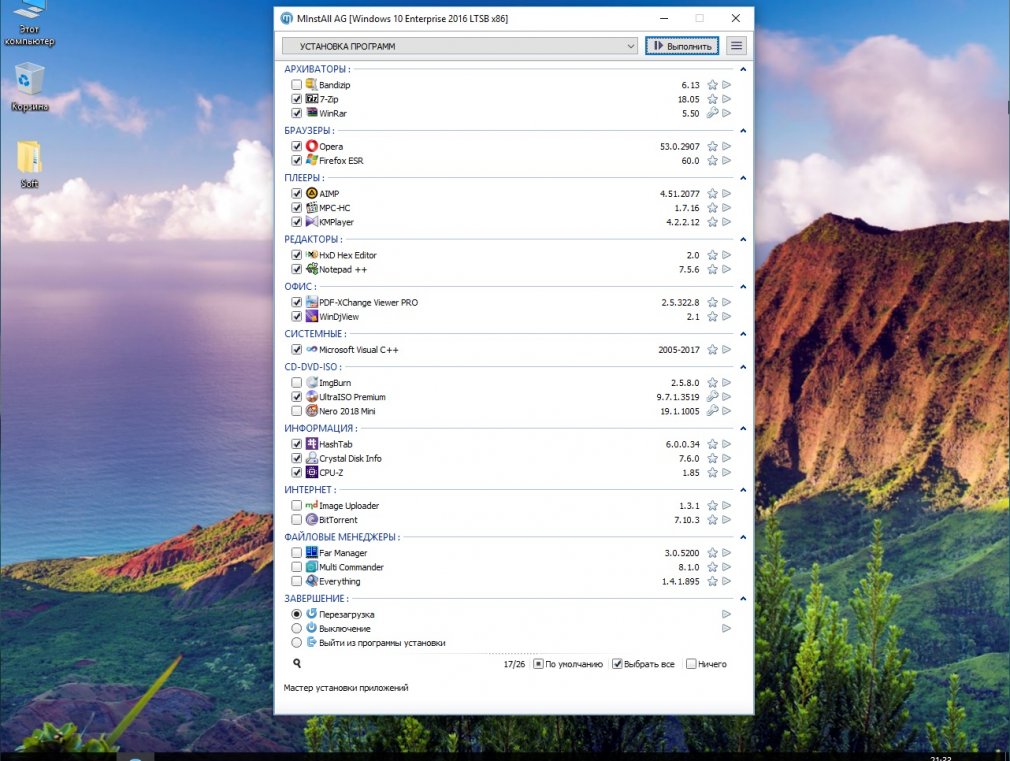This screenshot has width=1010, height=761.
Task: Click the Выполнить button
Action: point(682,46)
